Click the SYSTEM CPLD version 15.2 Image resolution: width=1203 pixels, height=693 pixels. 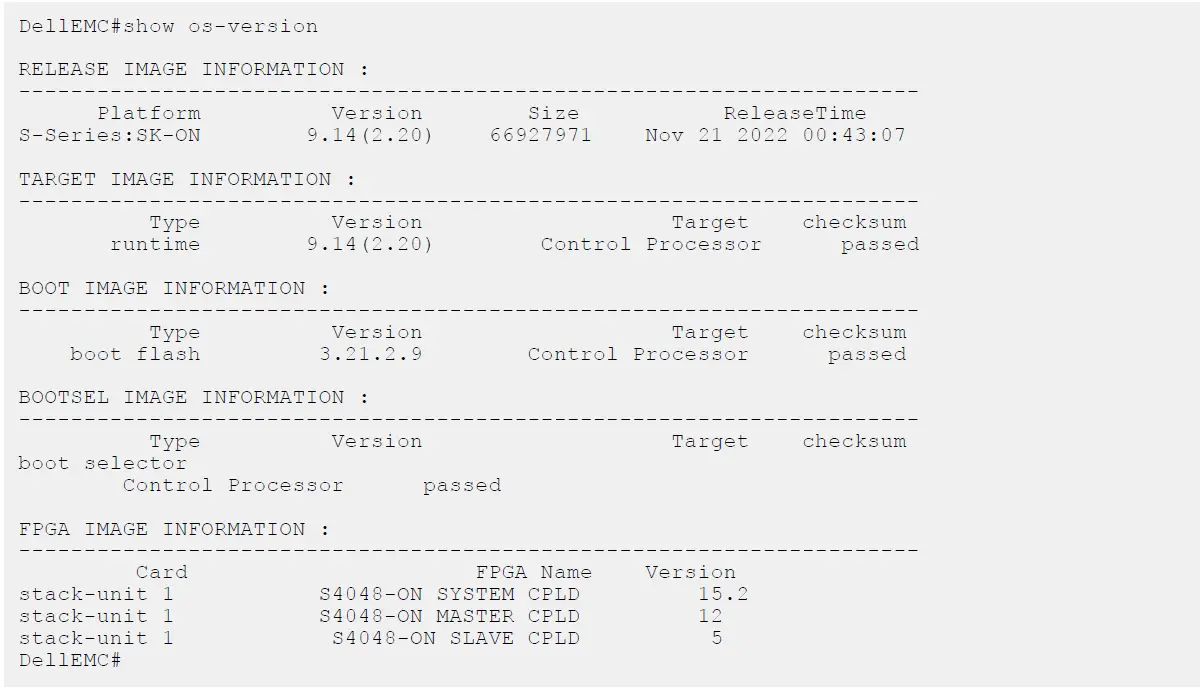point(723,595)
